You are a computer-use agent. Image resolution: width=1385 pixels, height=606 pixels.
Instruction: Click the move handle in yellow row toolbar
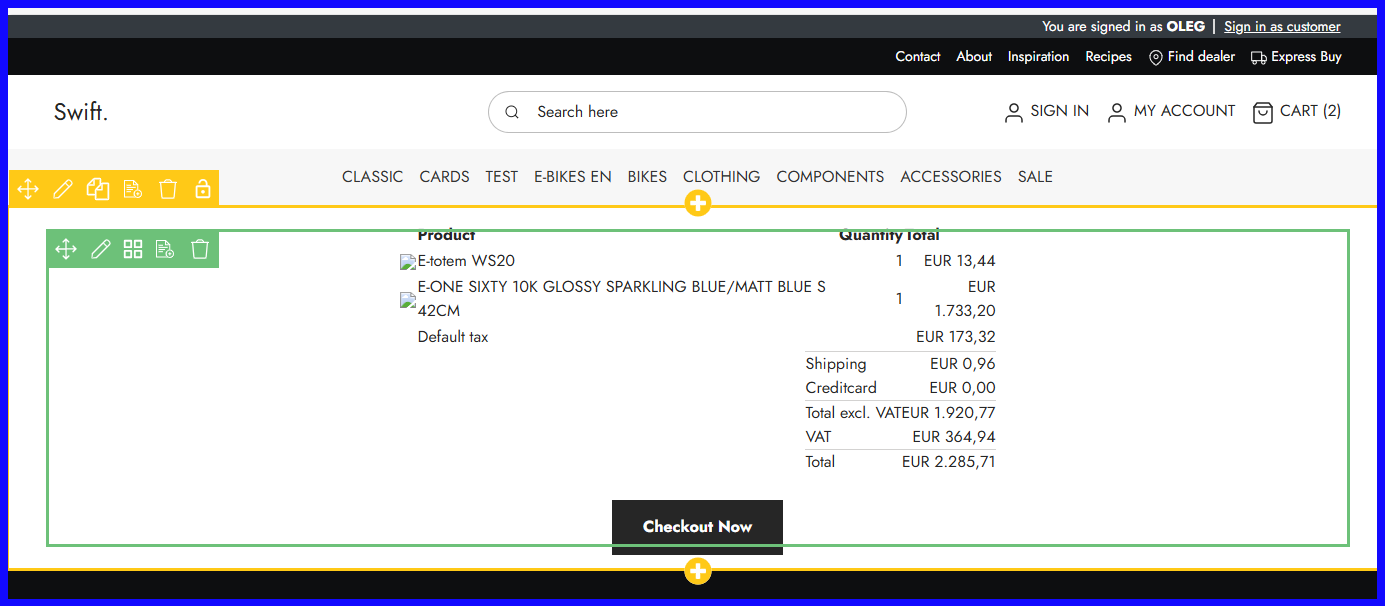click(28, 189)
